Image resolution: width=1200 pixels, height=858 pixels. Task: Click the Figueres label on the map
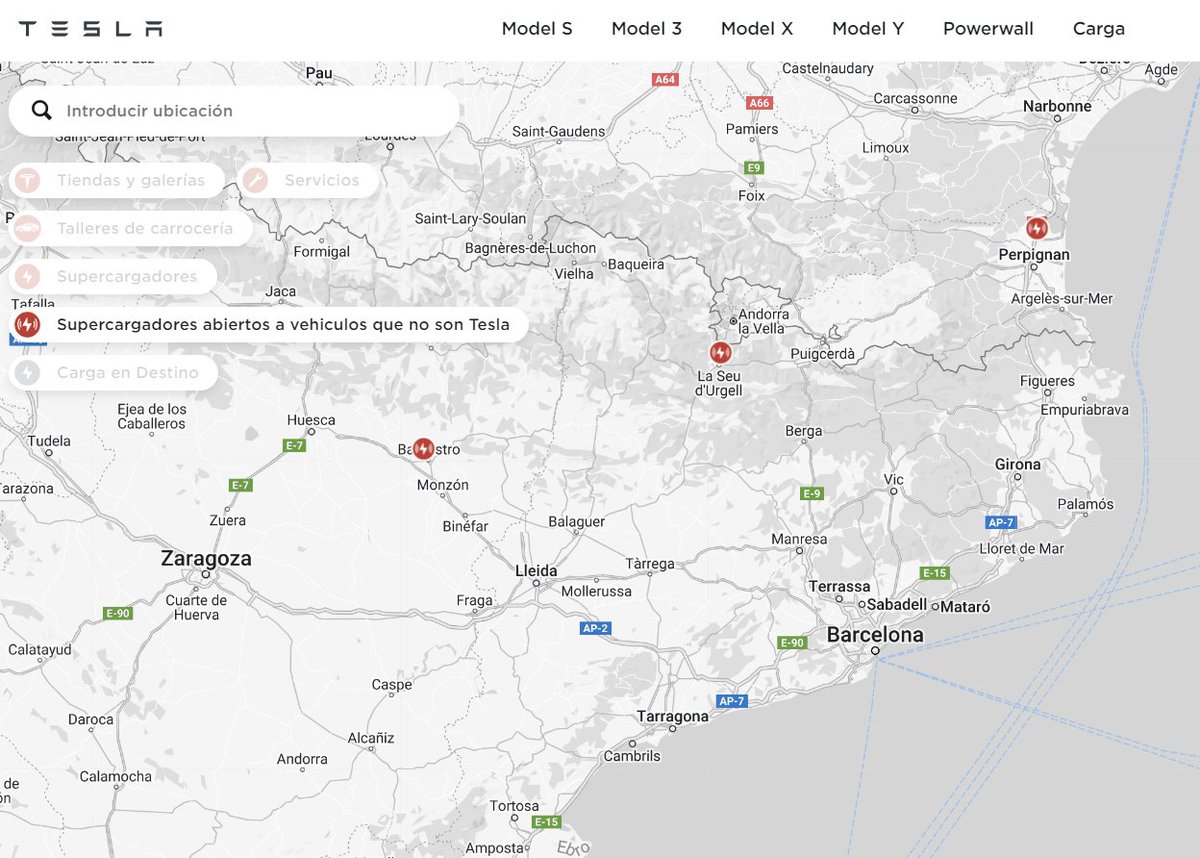(1047, 381)
